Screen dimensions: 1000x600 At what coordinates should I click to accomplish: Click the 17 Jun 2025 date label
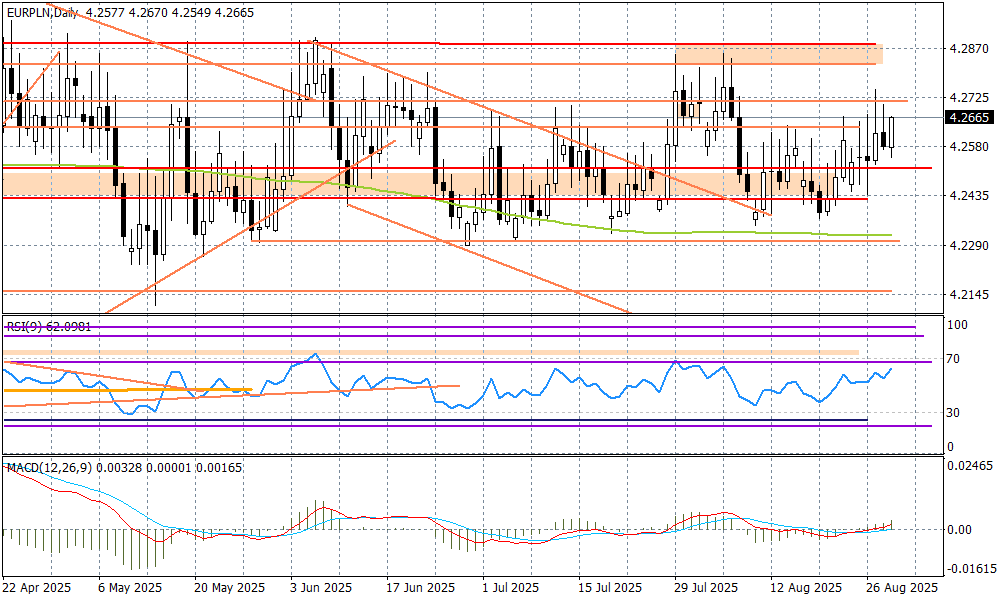(421, 587)
